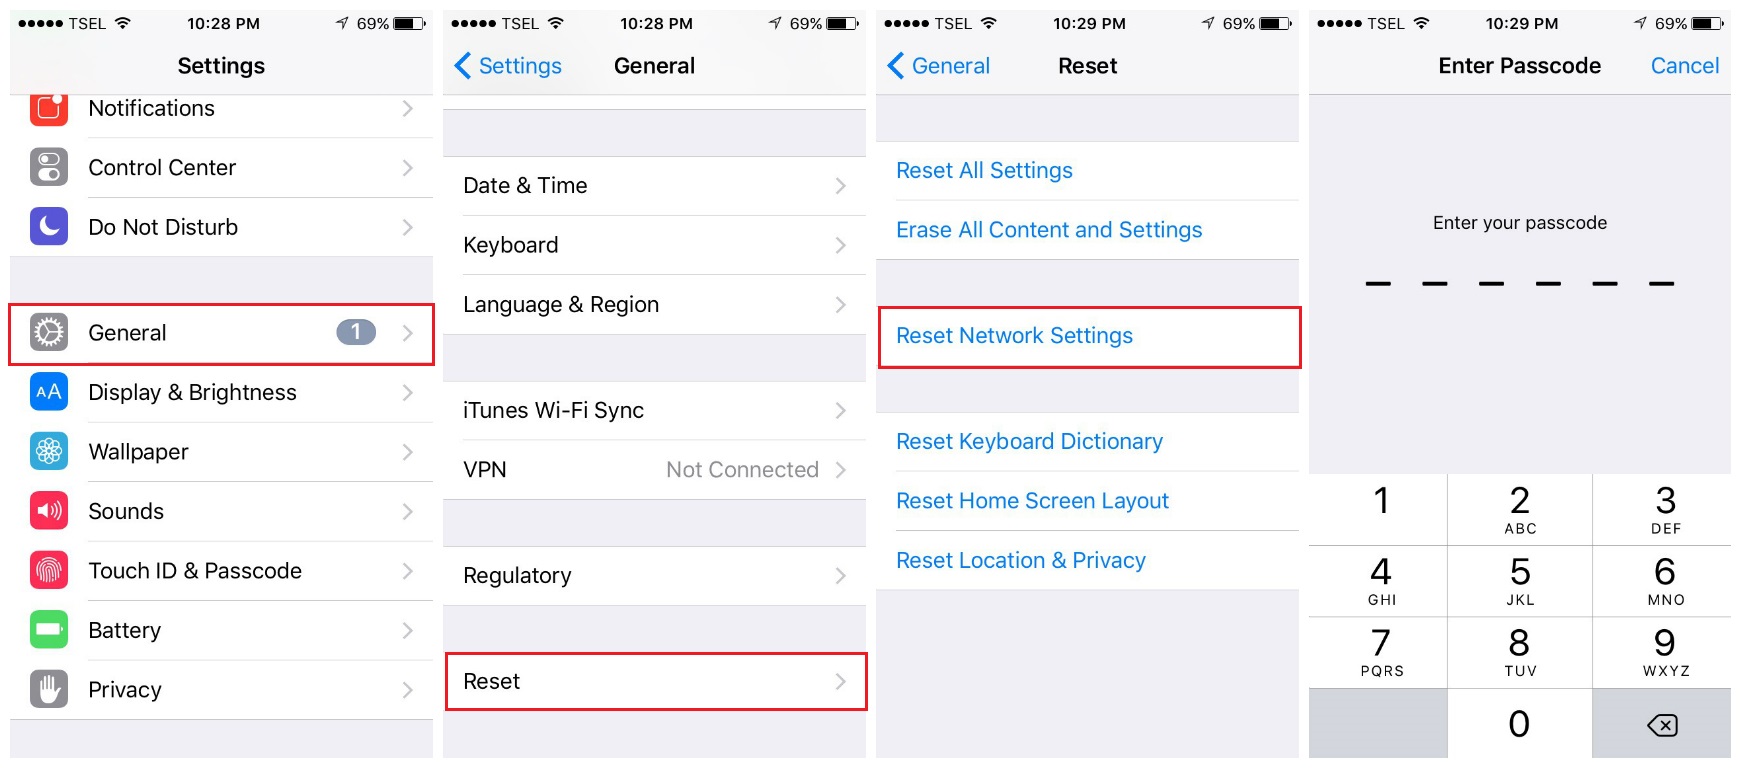Tap the 5 JKL keypad key

point(1520,581)
